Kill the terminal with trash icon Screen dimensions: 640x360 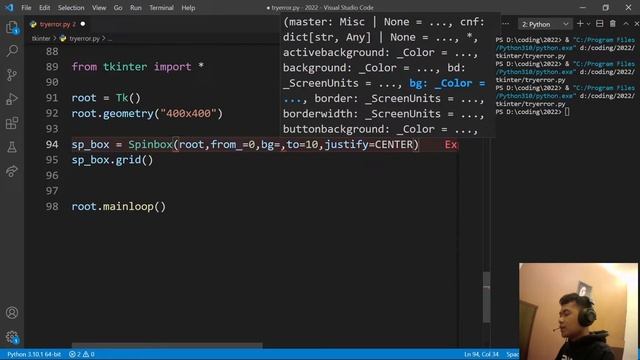tap(612, 24)
